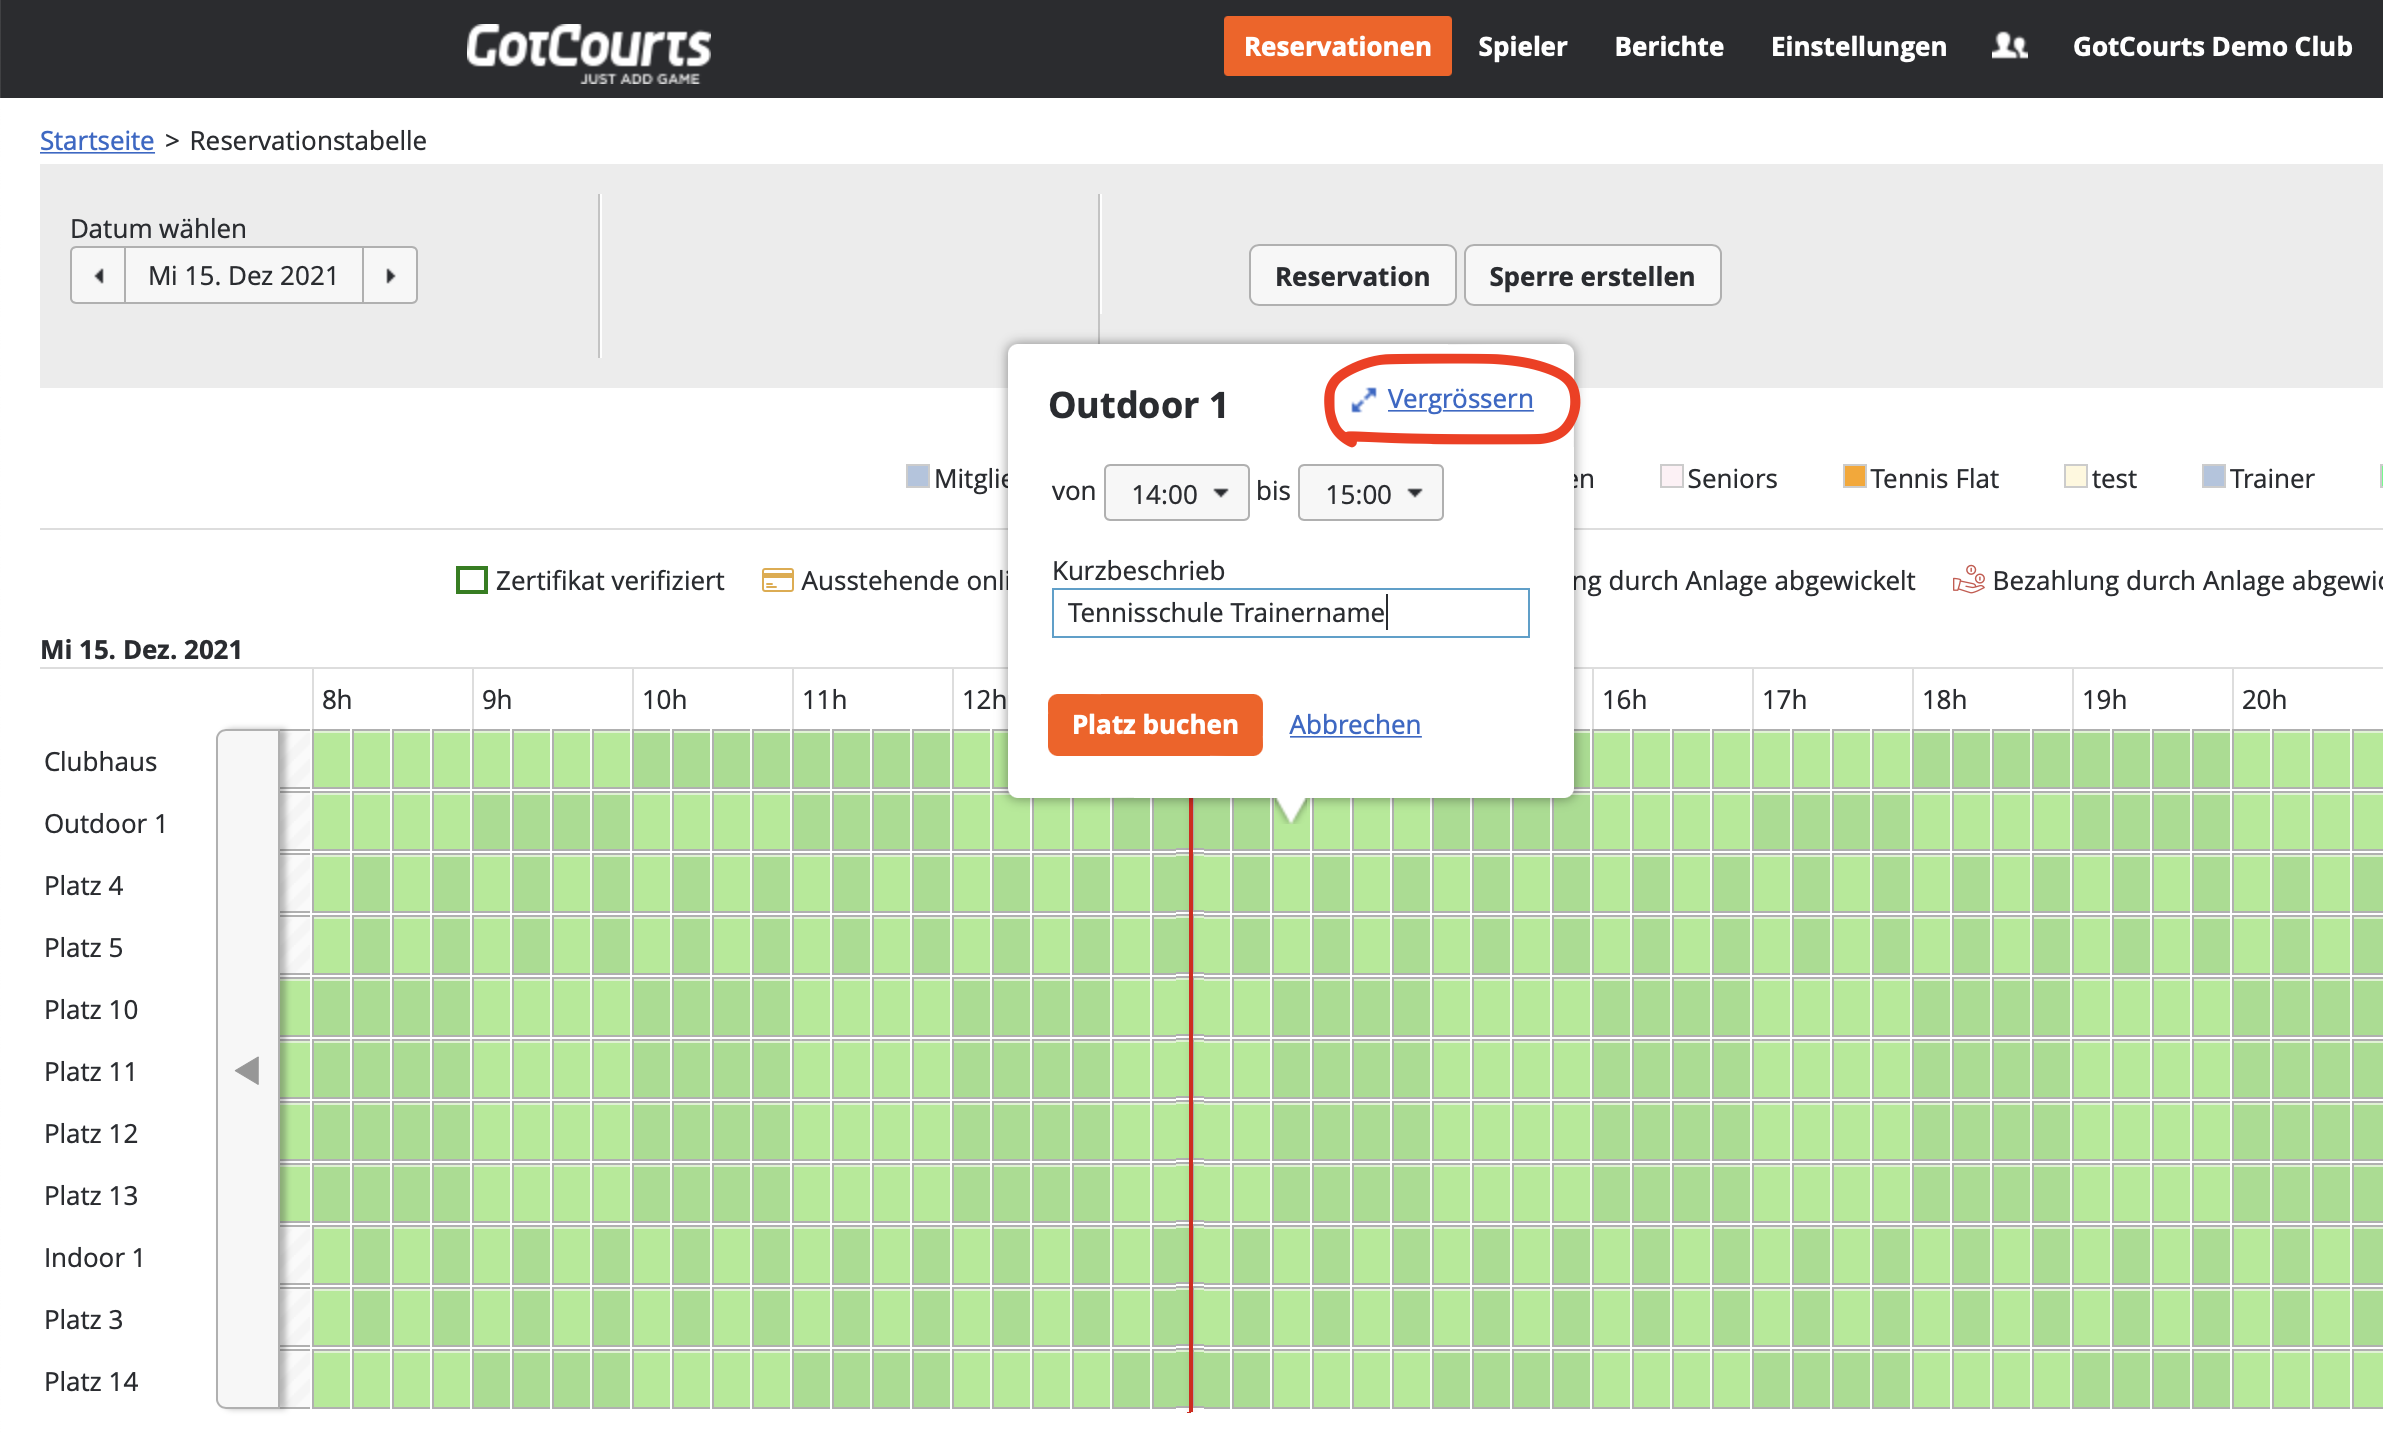Click the 8h column header
2383x1434 pixels.
tap(337, 699)
